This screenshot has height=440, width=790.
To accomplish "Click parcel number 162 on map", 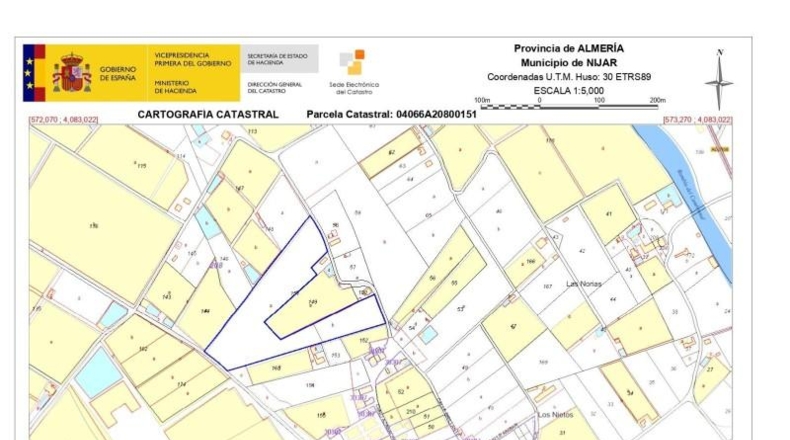I will [143, 349].
